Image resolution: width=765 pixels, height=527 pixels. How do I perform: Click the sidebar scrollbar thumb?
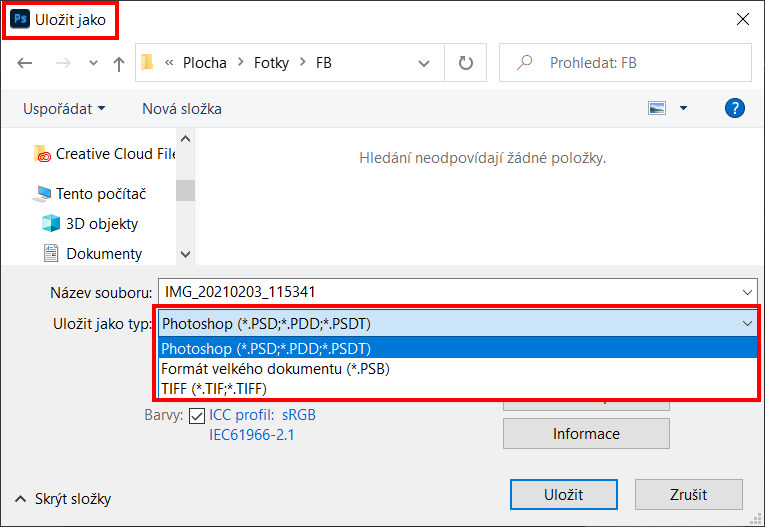coord(185,190)
